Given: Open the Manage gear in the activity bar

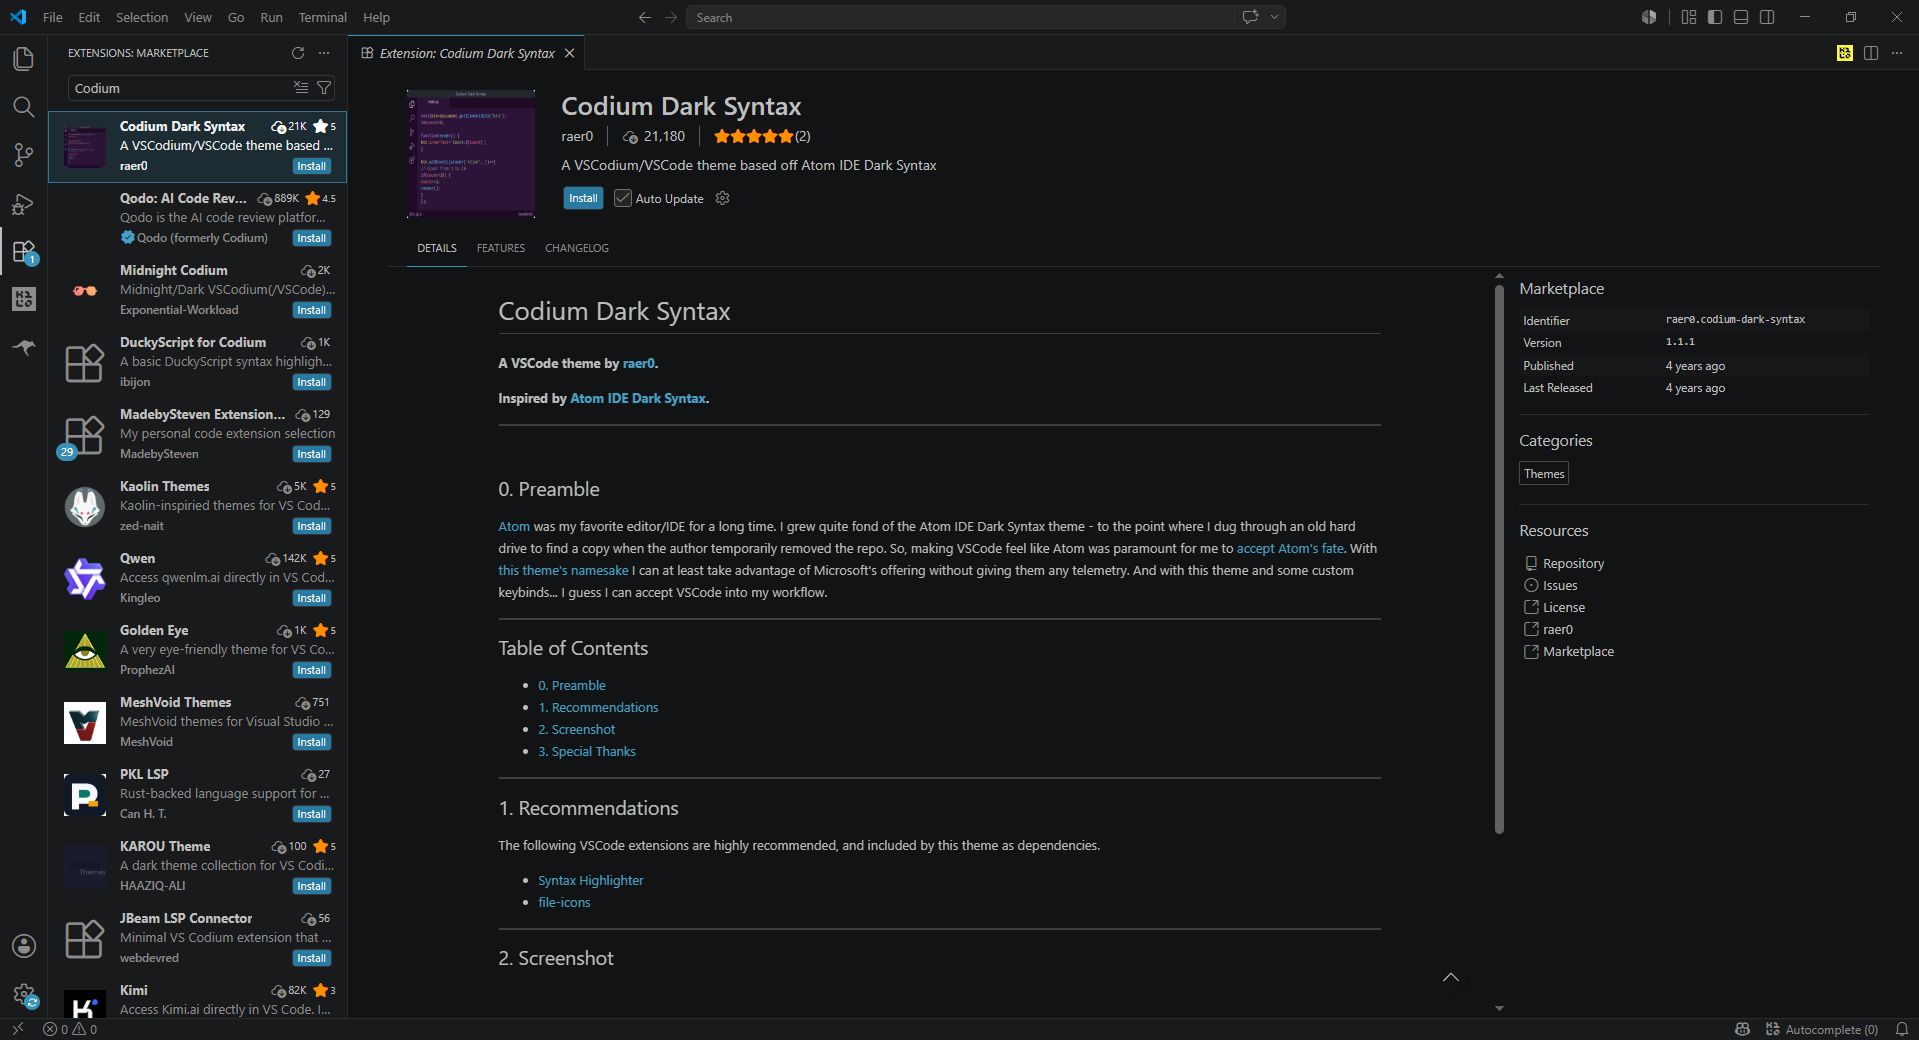Looking at the screenshot, I should tap(24, 994).
